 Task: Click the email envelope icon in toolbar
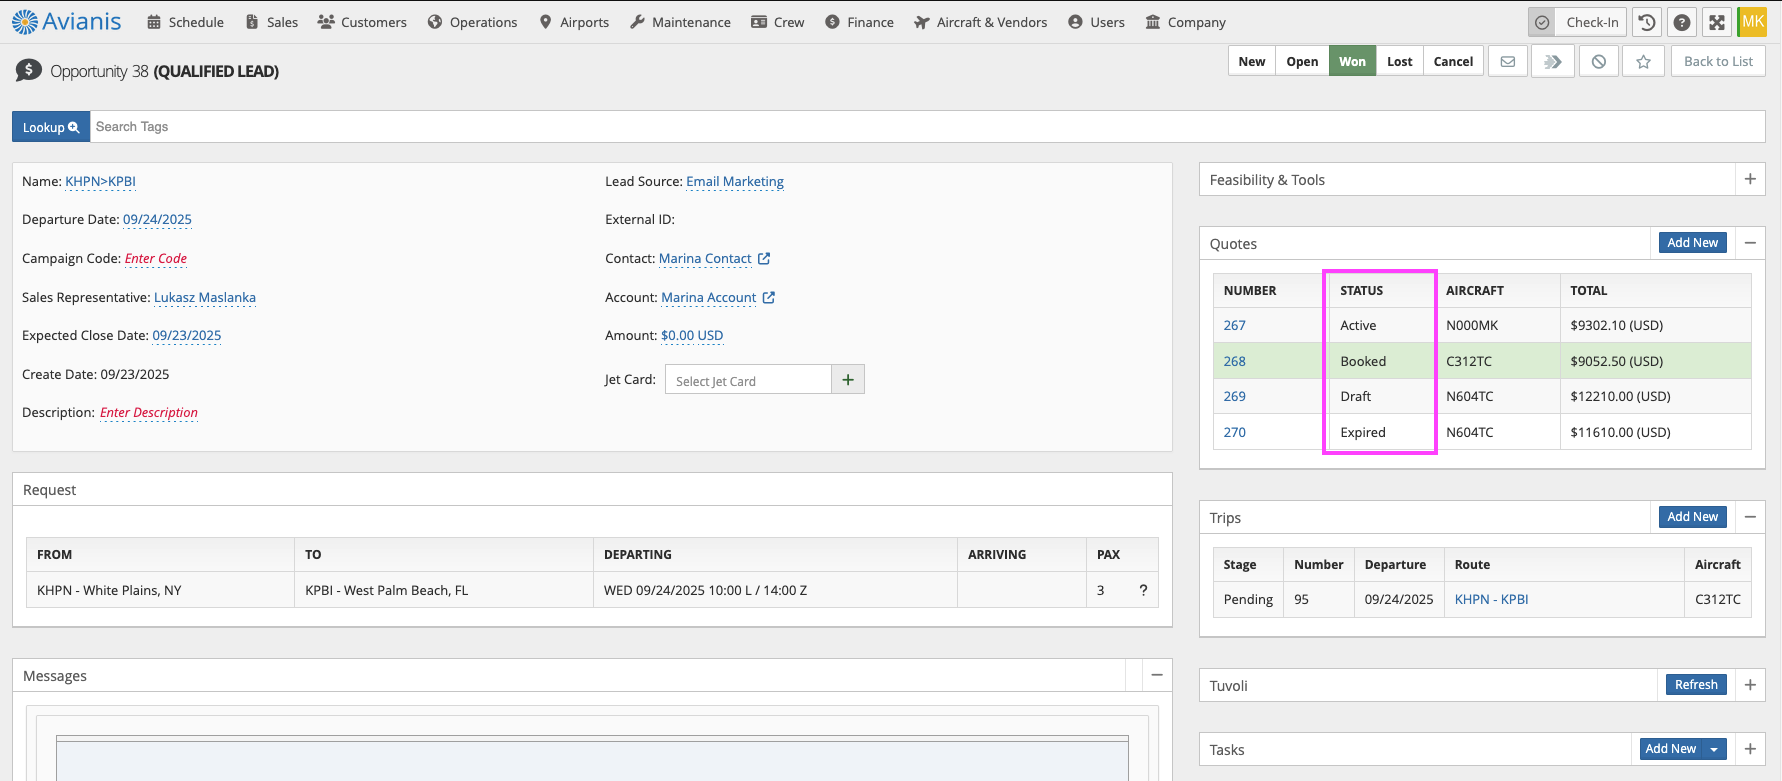click(x=1508, y=62)
